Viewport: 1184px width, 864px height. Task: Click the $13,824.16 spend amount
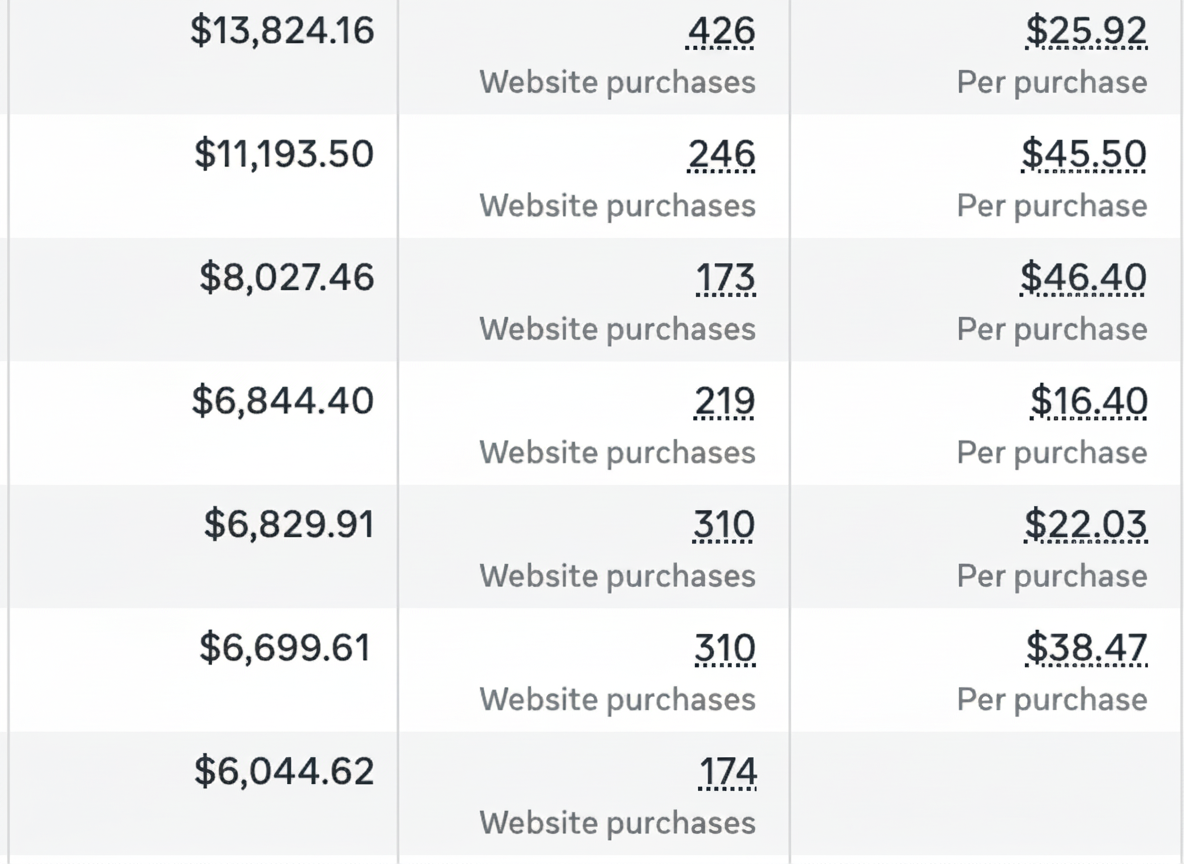pos(282,31)
